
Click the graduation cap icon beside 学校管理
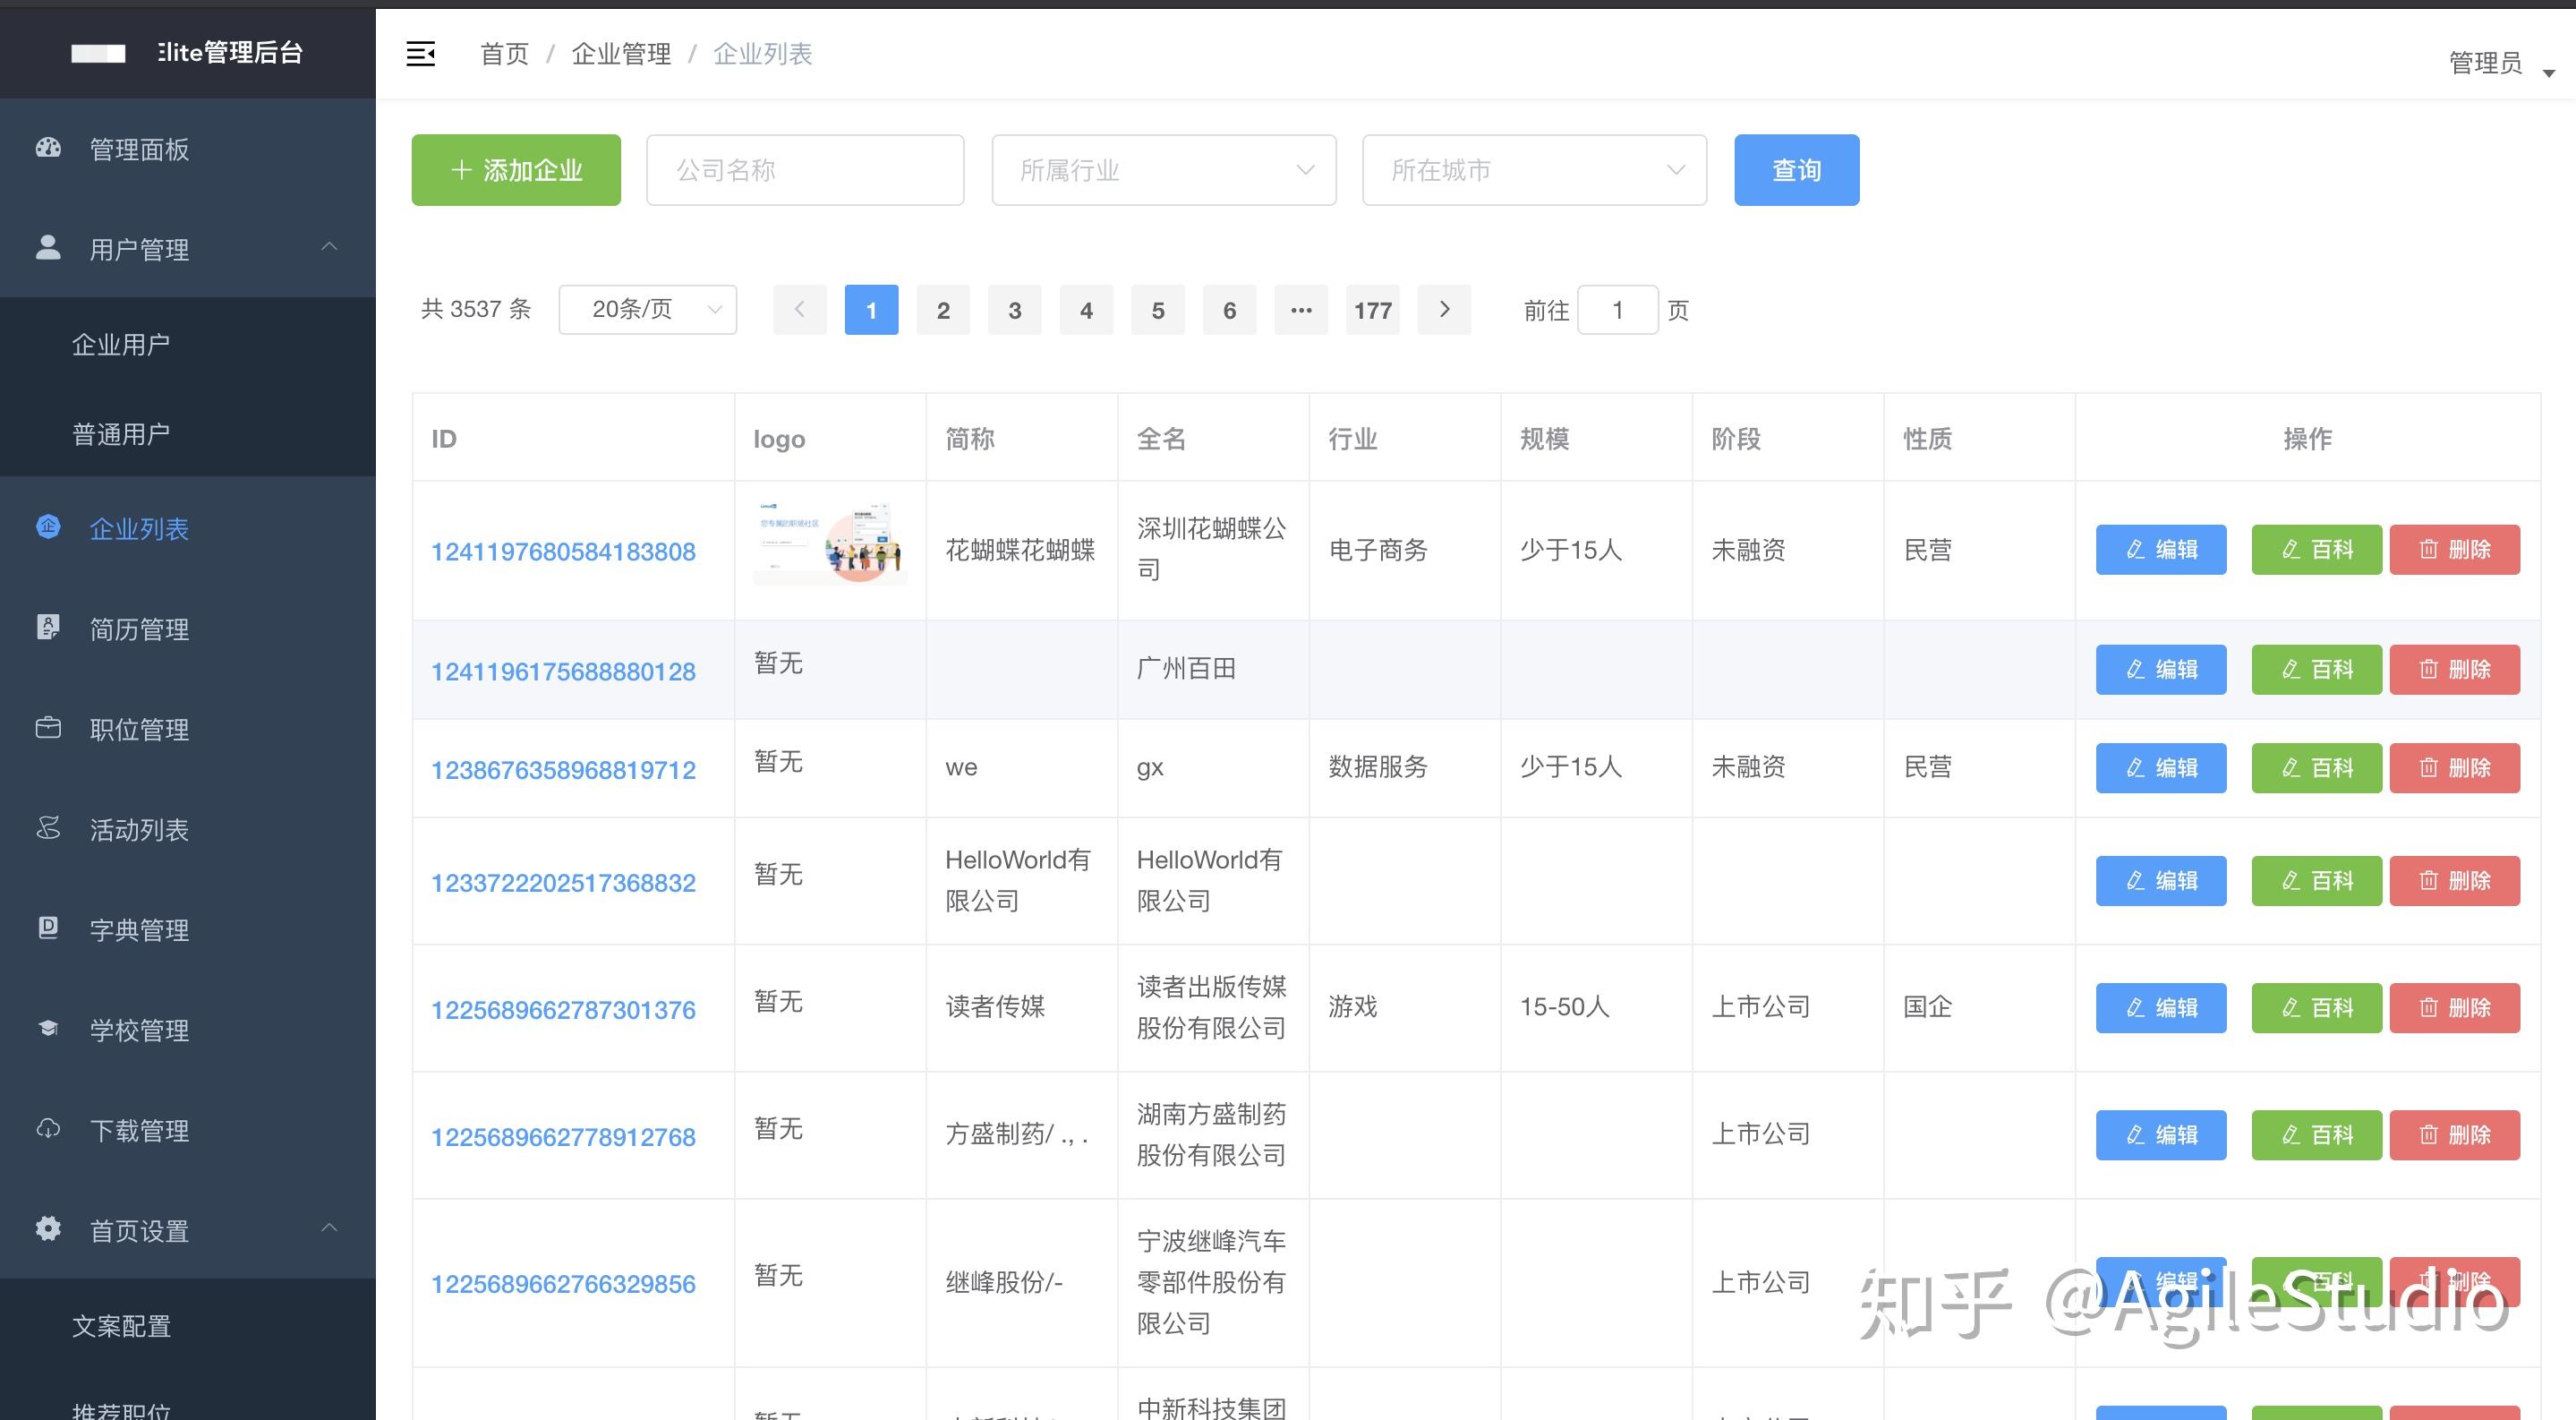pyautogui.click(x=48, y=1028)
